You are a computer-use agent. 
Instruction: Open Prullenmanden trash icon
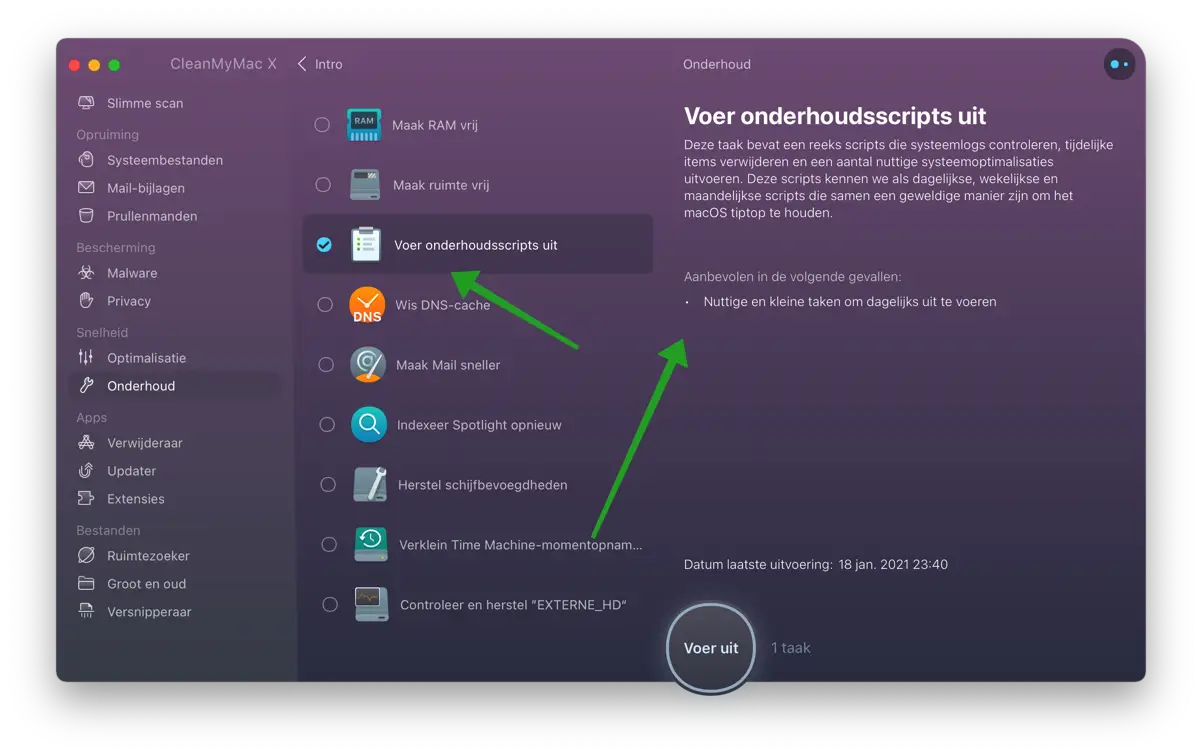pos(87,216)
